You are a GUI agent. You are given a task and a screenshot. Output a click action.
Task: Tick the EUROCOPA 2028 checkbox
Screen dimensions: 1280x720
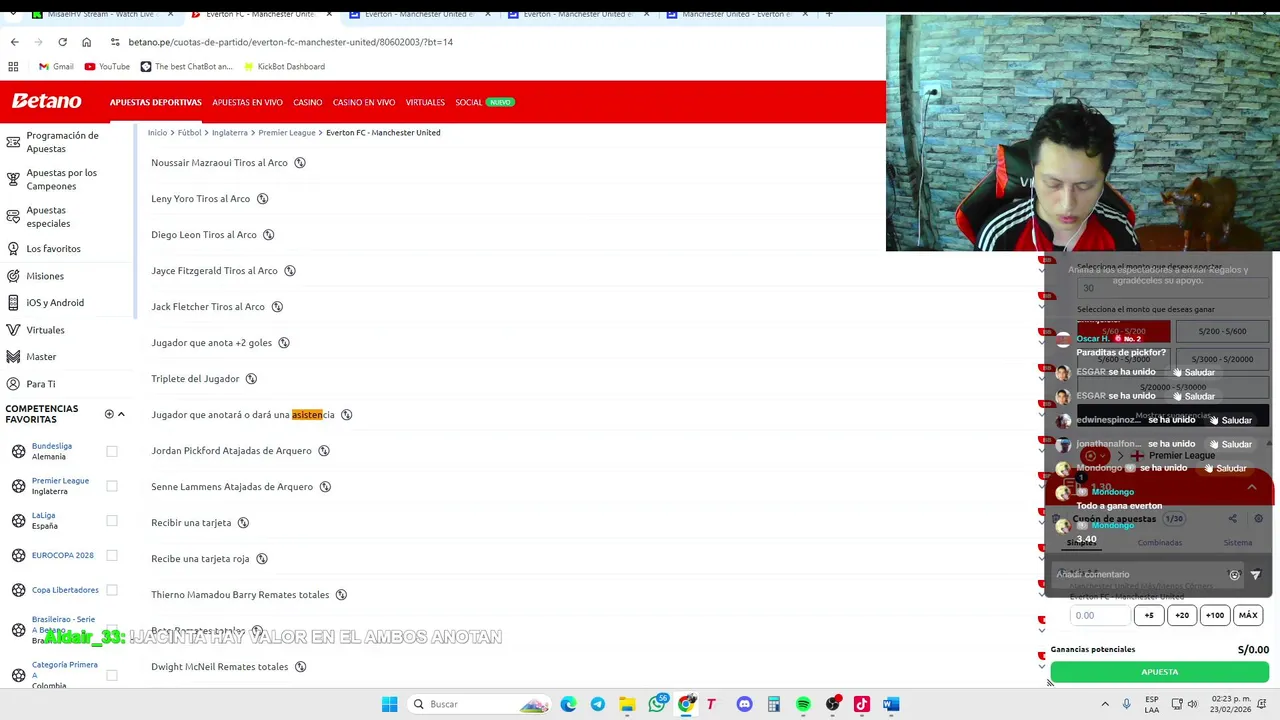[x=112, y=555]
